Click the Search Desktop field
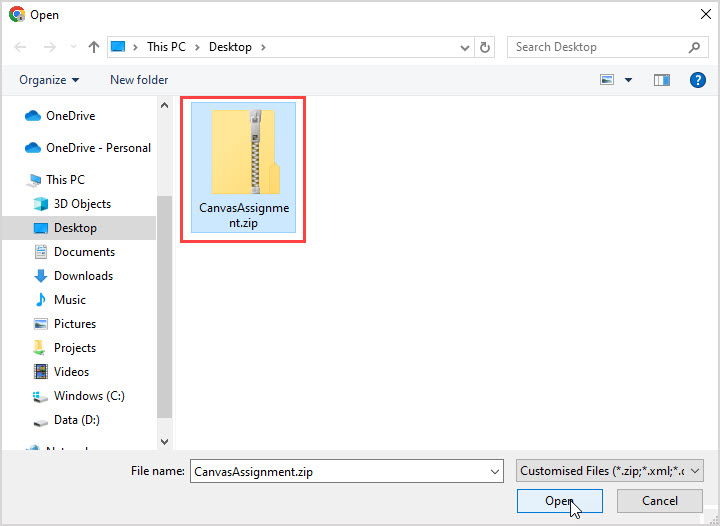 (x=597, y=47)
